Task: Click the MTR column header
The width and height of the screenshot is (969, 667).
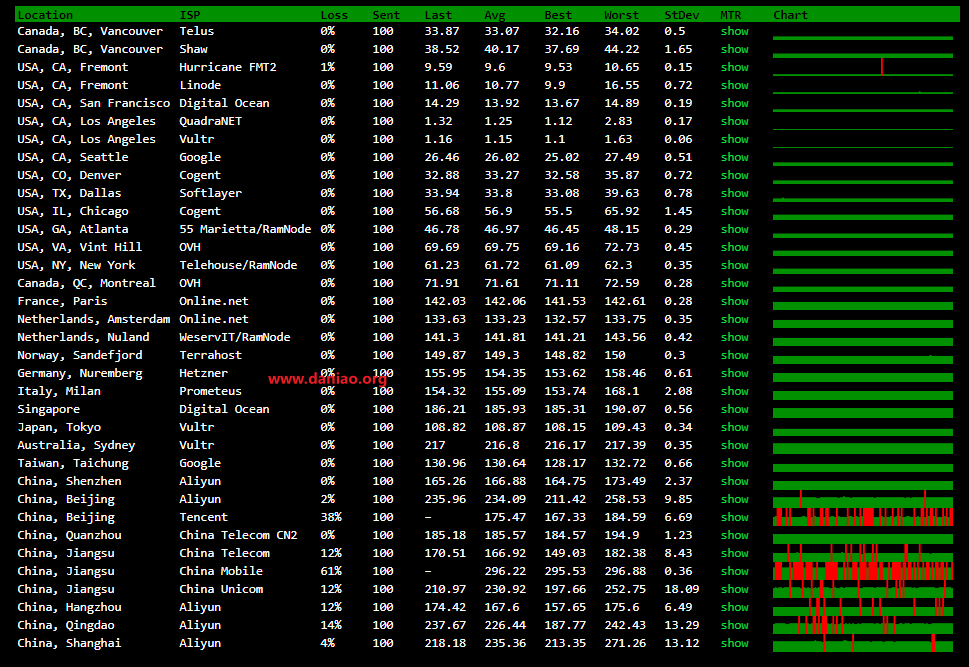Action: 730,15
